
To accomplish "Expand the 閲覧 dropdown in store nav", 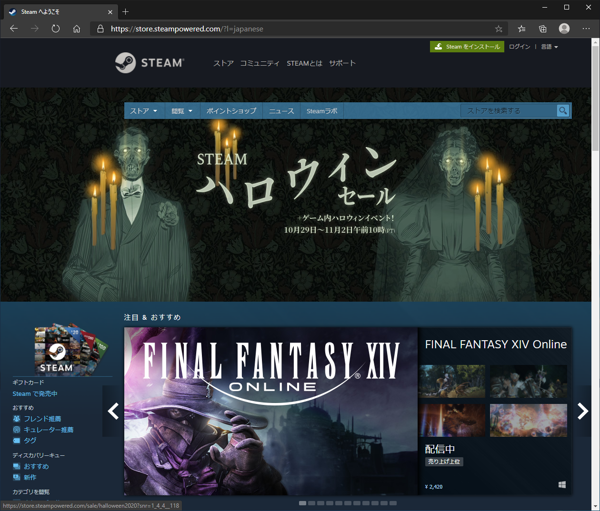I will coord(182,111).
